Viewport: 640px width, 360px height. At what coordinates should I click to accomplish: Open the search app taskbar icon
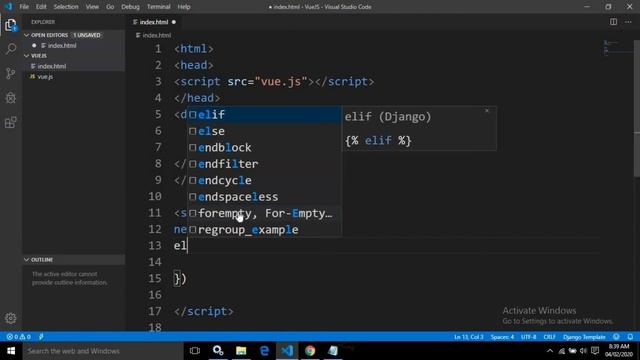click(218, 351)
